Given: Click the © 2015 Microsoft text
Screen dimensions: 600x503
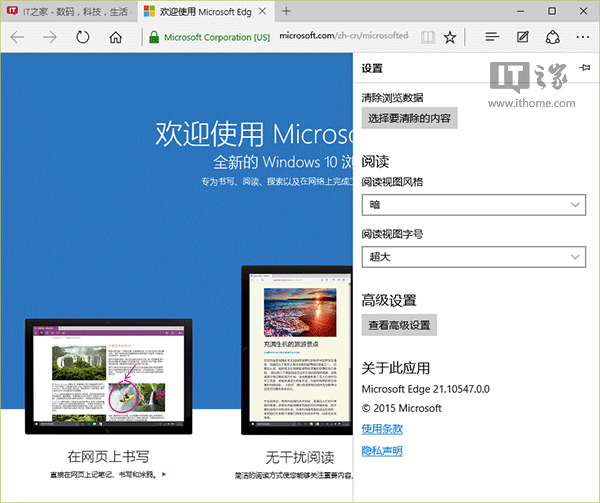Looking at the screenshot, I should (x=401, y=408).
